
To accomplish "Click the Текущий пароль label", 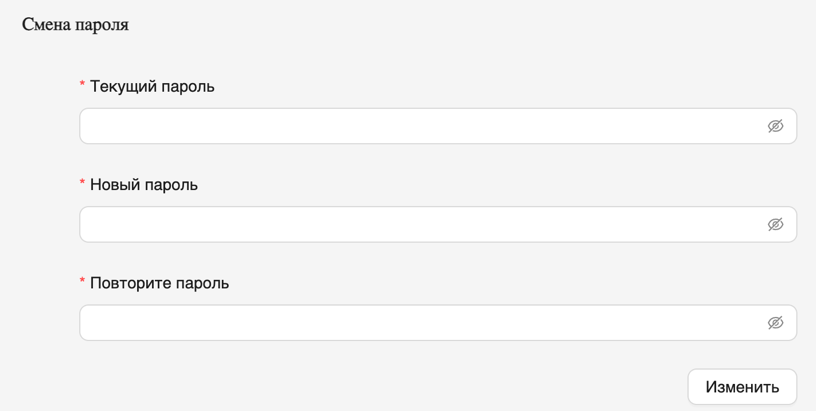I will (x=152, y=86).
